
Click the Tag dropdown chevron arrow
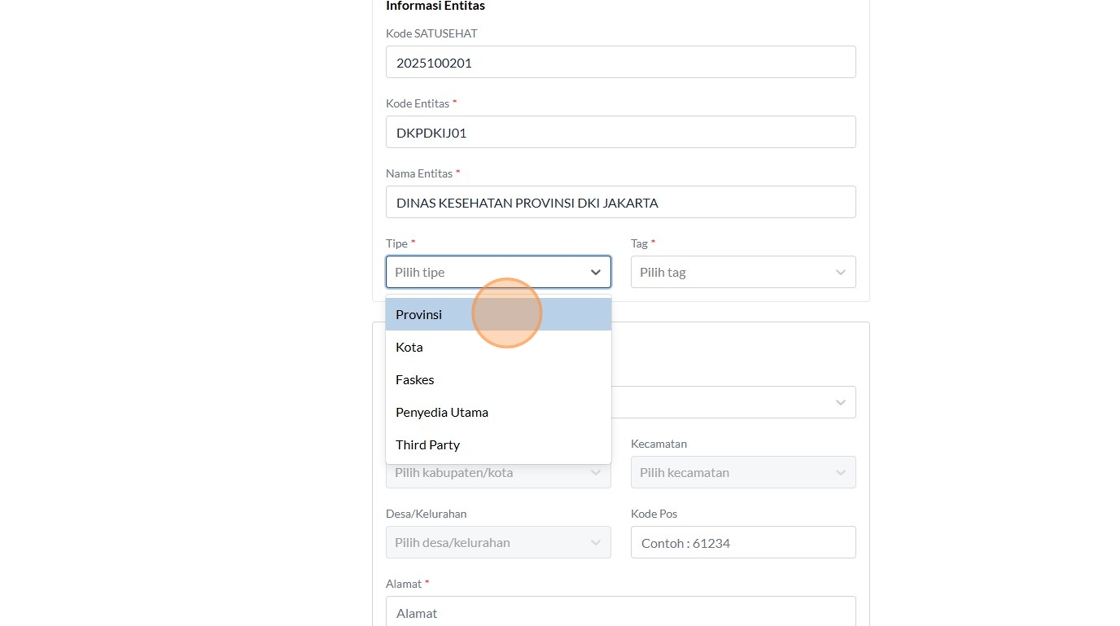point(840,272)
